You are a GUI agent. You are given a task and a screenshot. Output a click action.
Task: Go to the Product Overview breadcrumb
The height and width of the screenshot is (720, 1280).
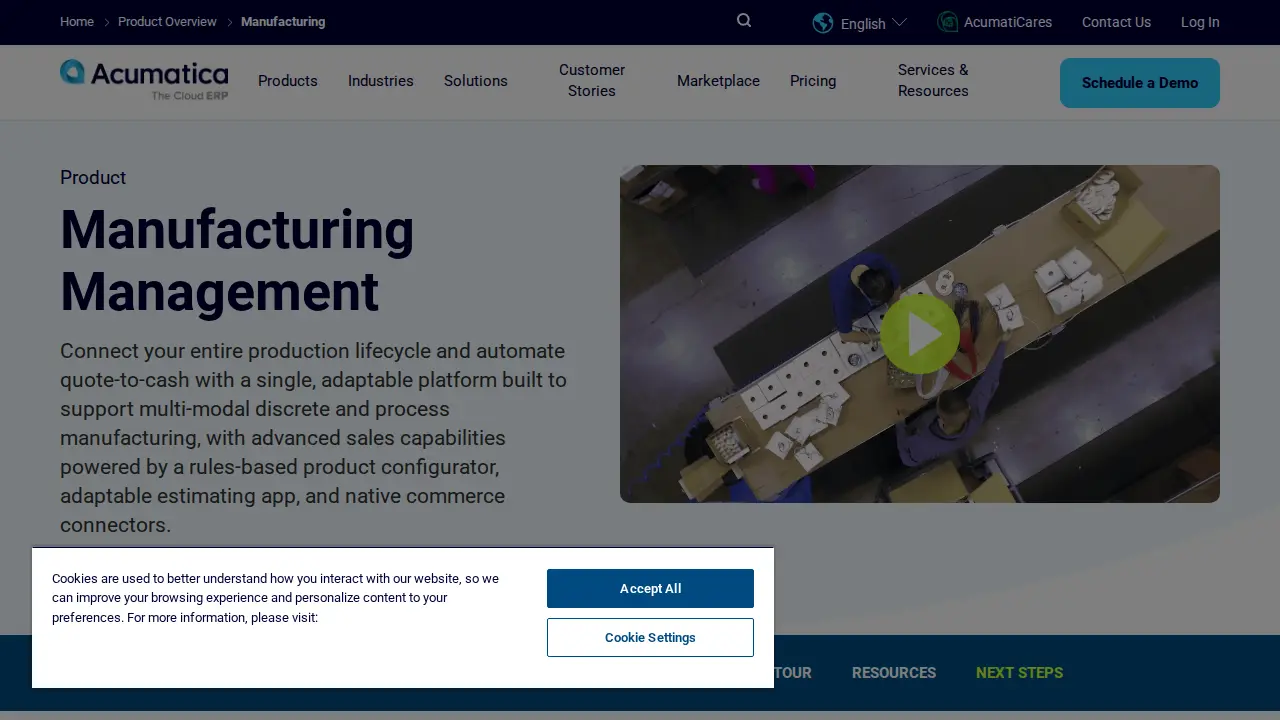167,22
